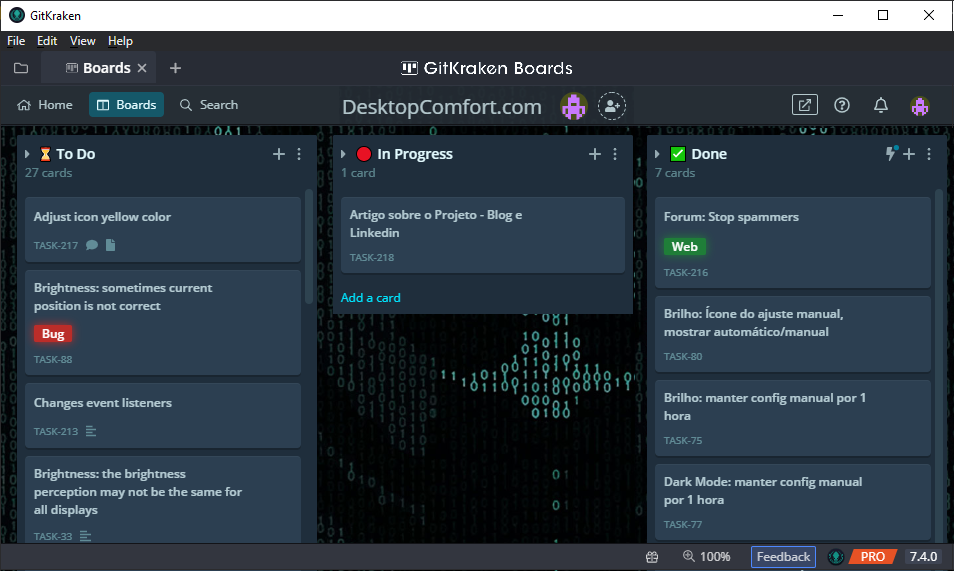The width and height of the screenshot is (954, 571).
Task: Click the gift icon in status bar
Action: [x=652, y=556]
